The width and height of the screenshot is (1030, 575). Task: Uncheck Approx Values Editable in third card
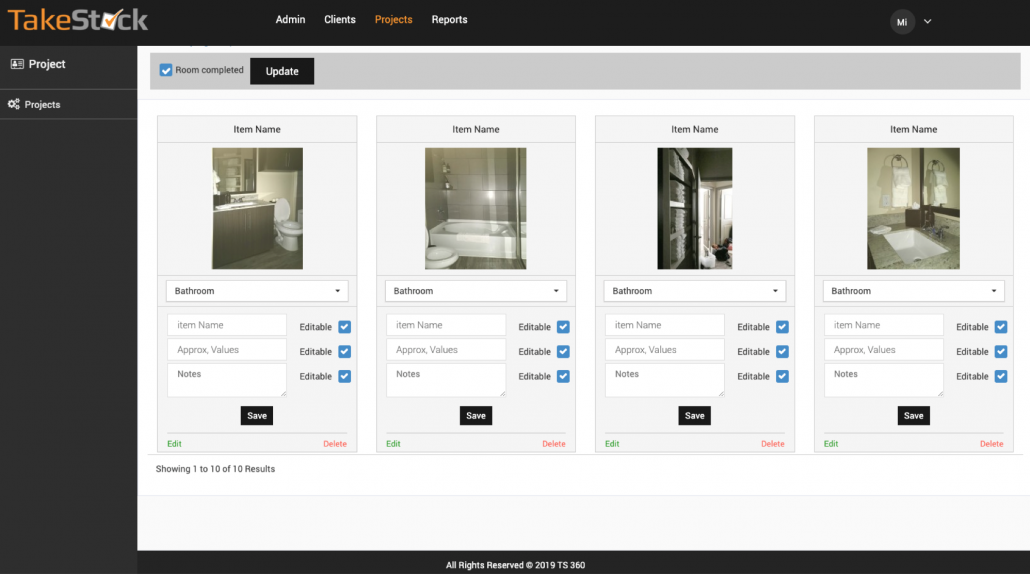[x=782, y=352]
